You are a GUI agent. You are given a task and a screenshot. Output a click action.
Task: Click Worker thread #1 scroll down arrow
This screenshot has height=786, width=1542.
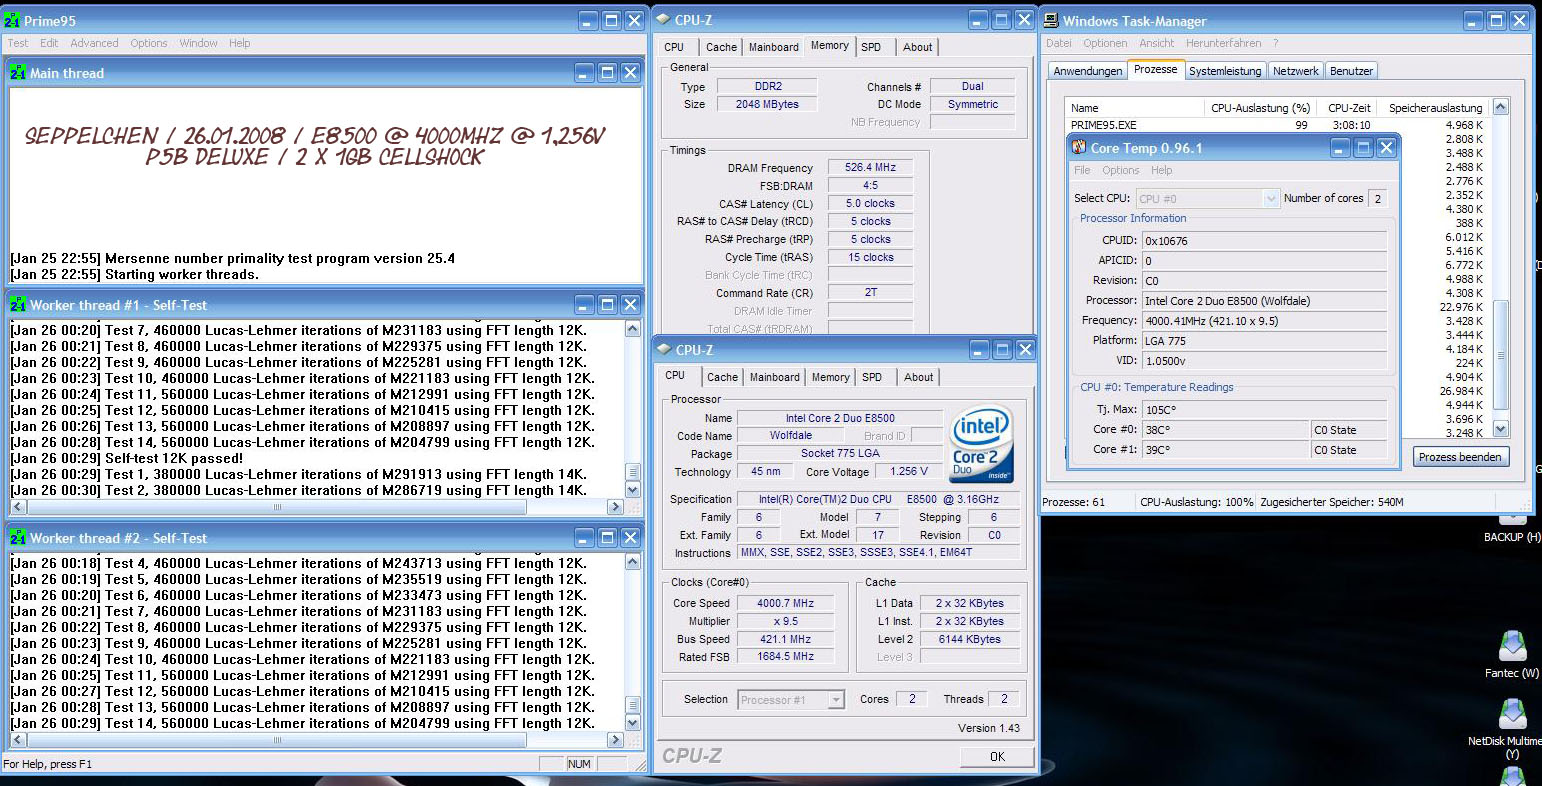pos(632,490)
